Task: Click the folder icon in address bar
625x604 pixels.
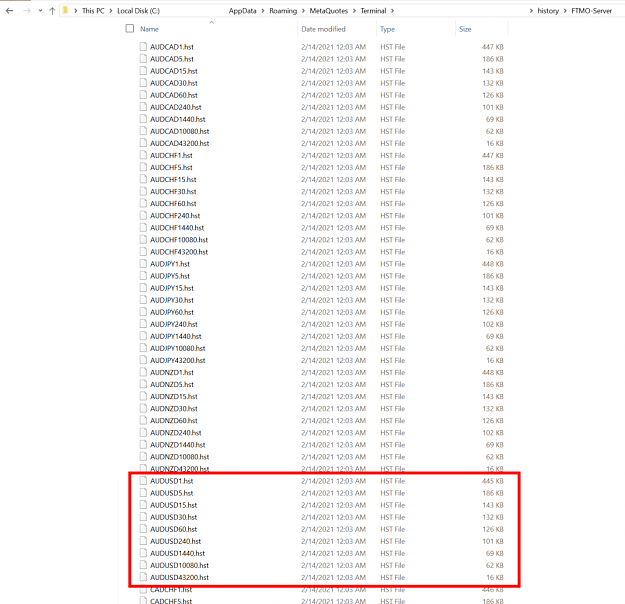Action: point(65,10)
